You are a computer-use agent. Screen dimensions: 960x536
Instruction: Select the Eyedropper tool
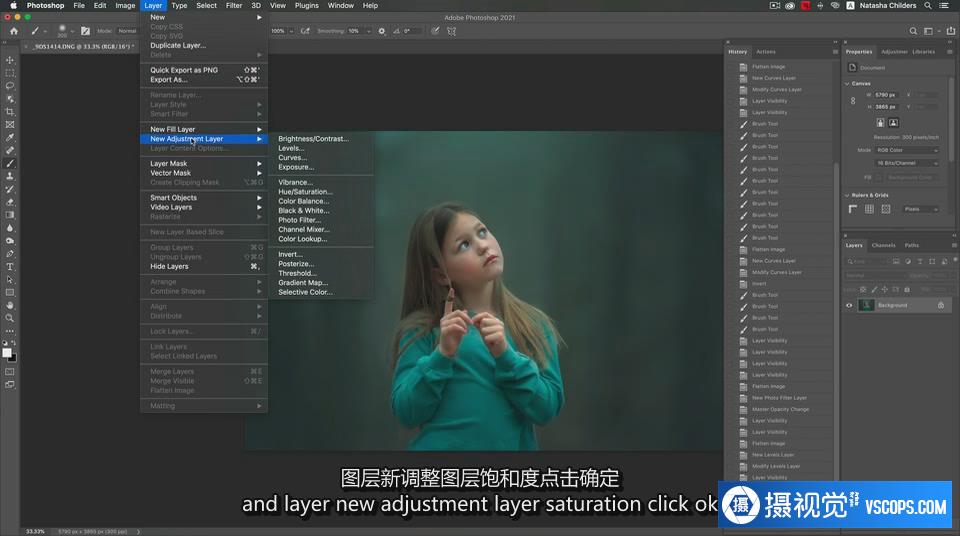[10, 137]
